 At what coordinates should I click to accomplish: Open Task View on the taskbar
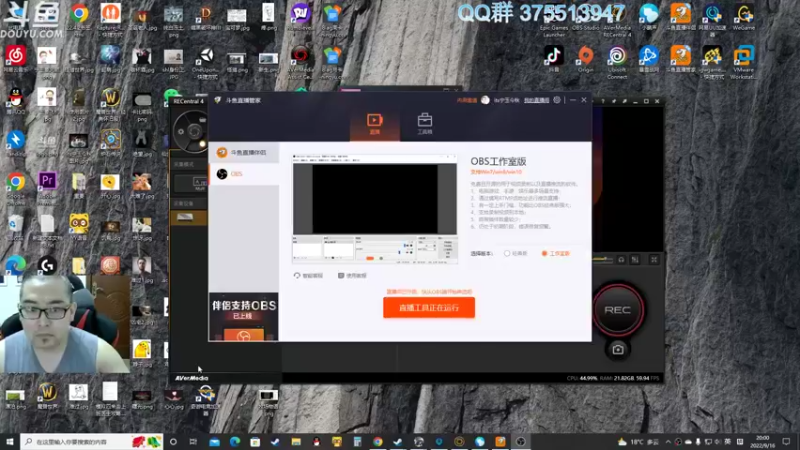tap(193, 441)
